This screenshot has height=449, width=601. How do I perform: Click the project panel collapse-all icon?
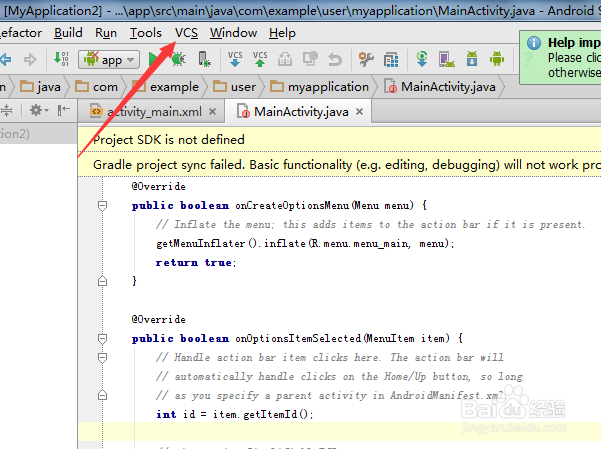[x=7, y=111]
